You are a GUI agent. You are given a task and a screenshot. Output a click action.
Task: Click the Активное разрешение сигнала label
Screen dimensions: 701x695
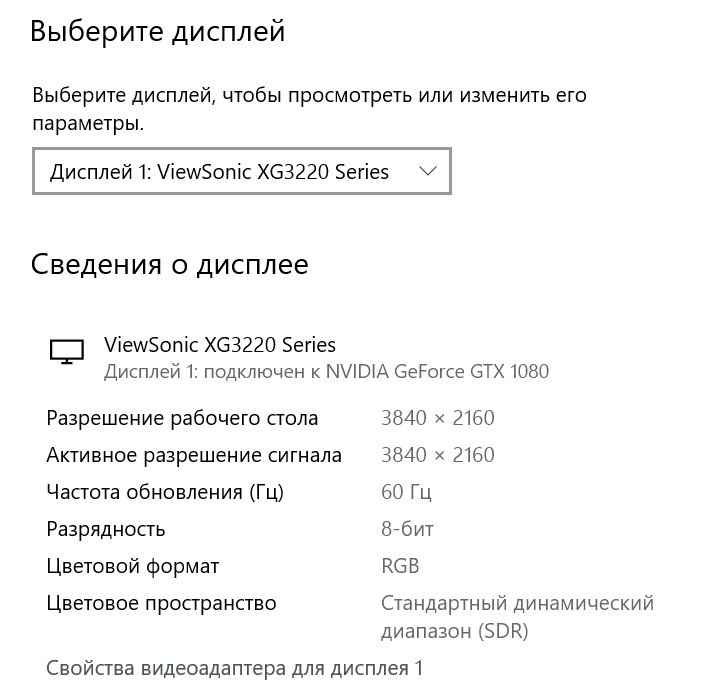[194, 455]
